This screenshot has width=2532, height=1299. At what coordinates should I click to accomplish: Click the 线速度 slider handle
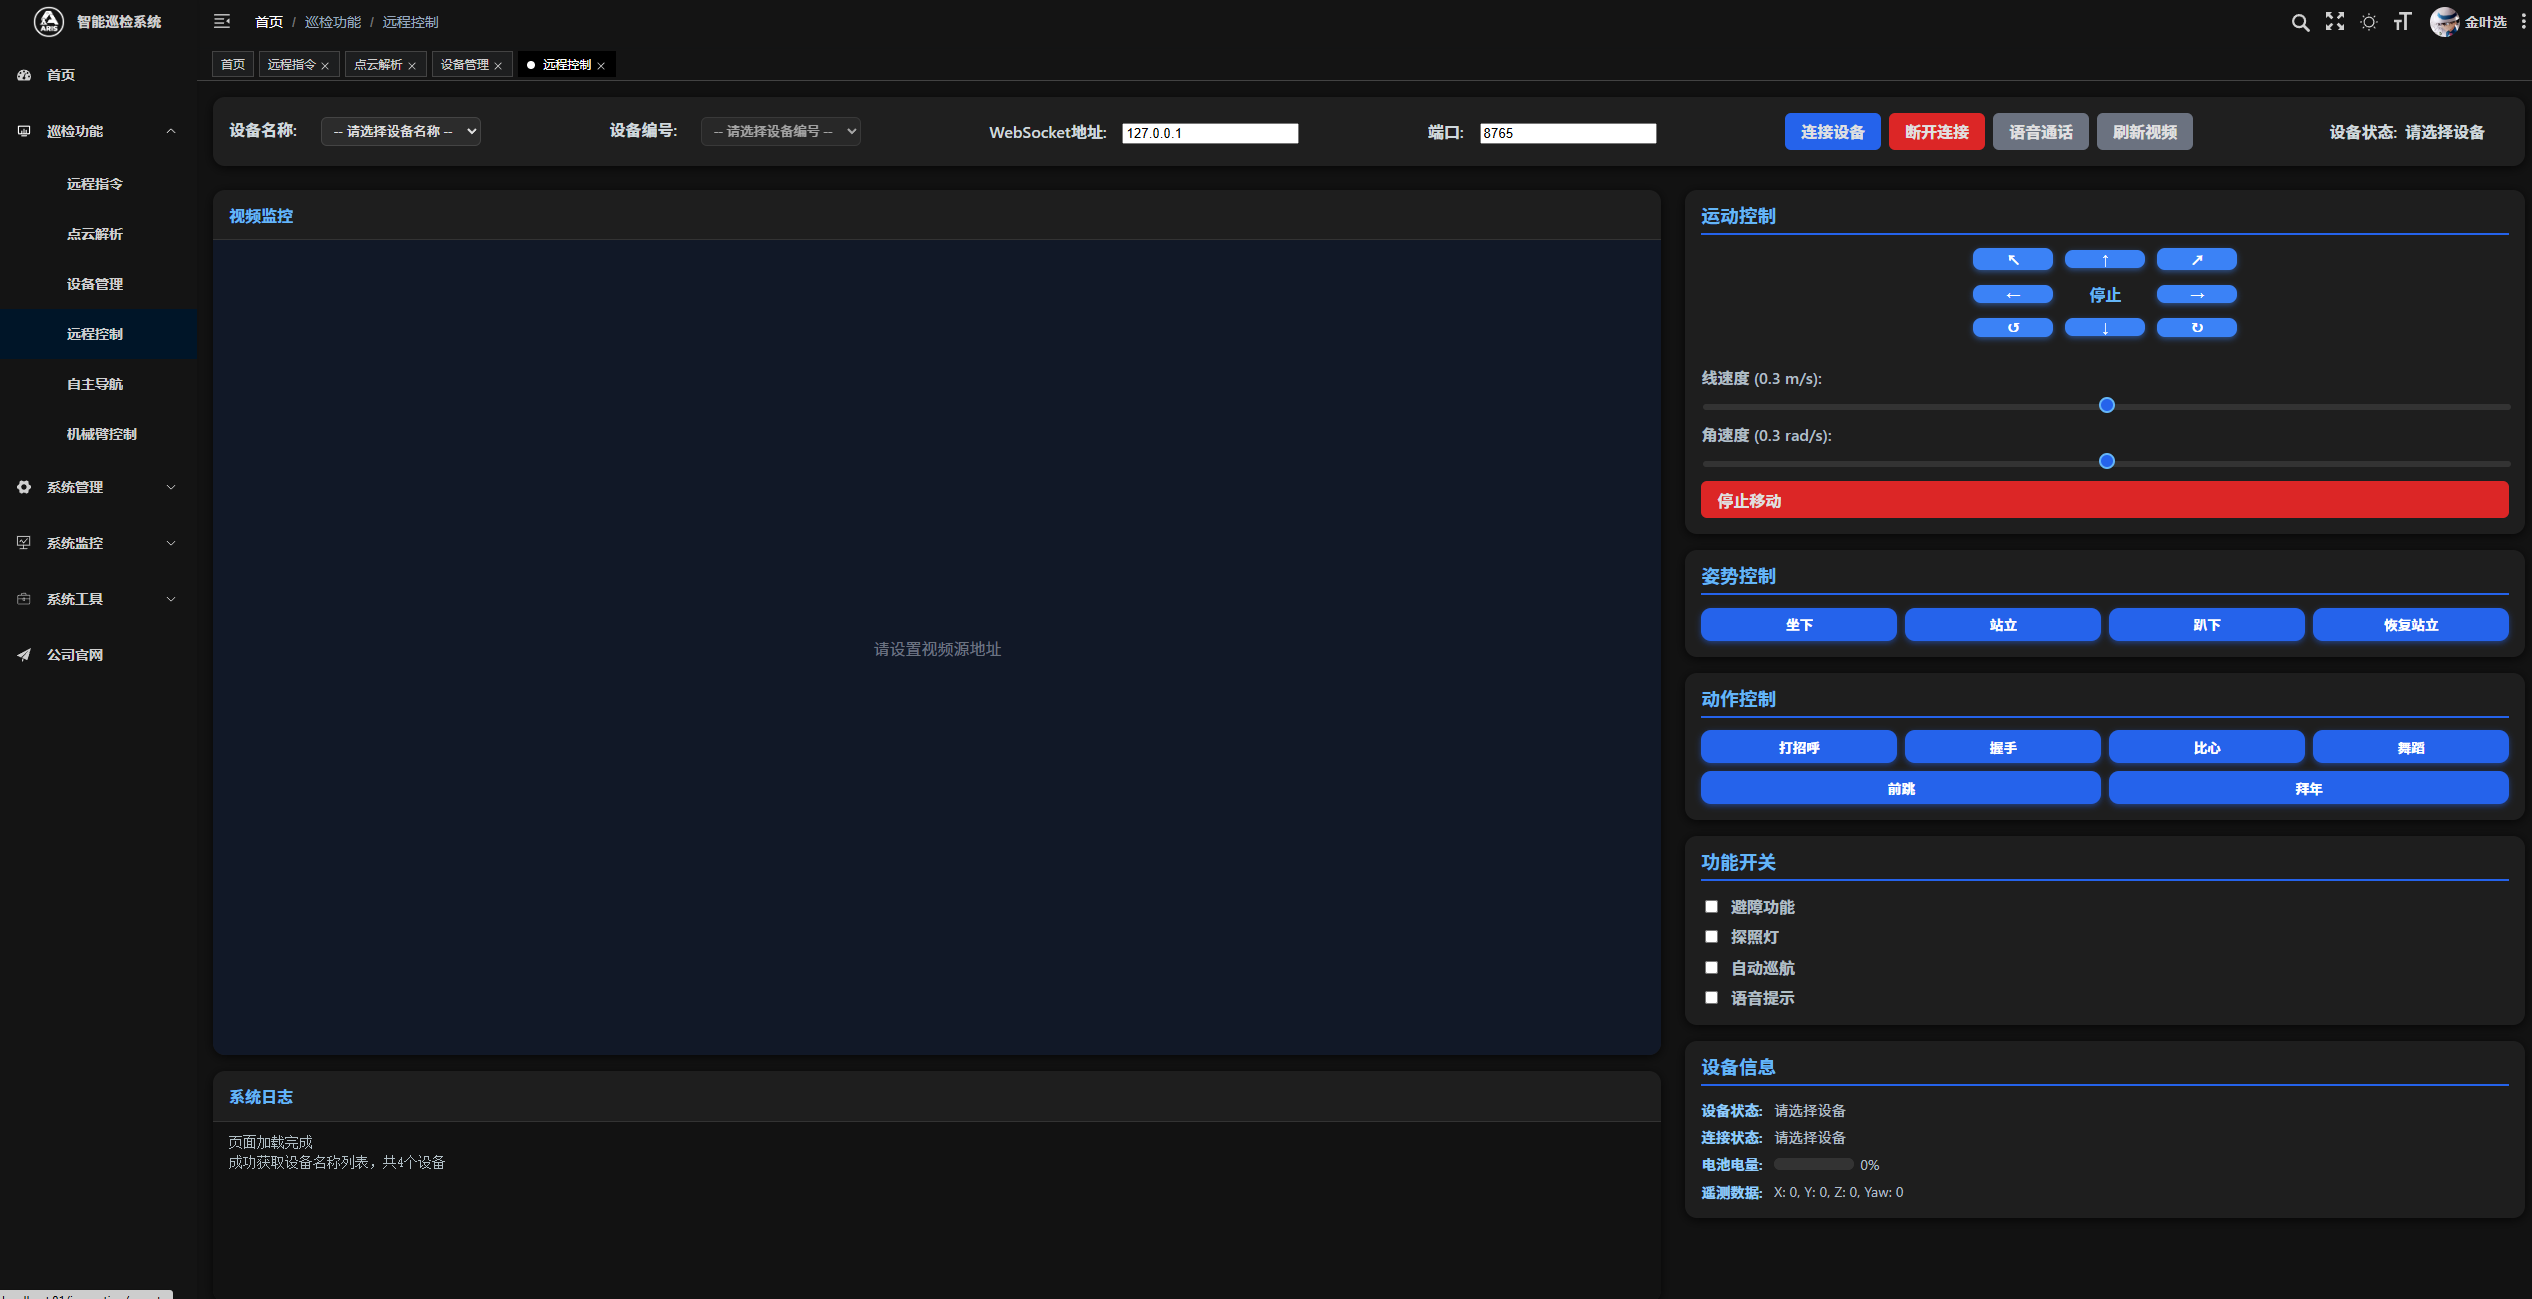point(2107,405)
